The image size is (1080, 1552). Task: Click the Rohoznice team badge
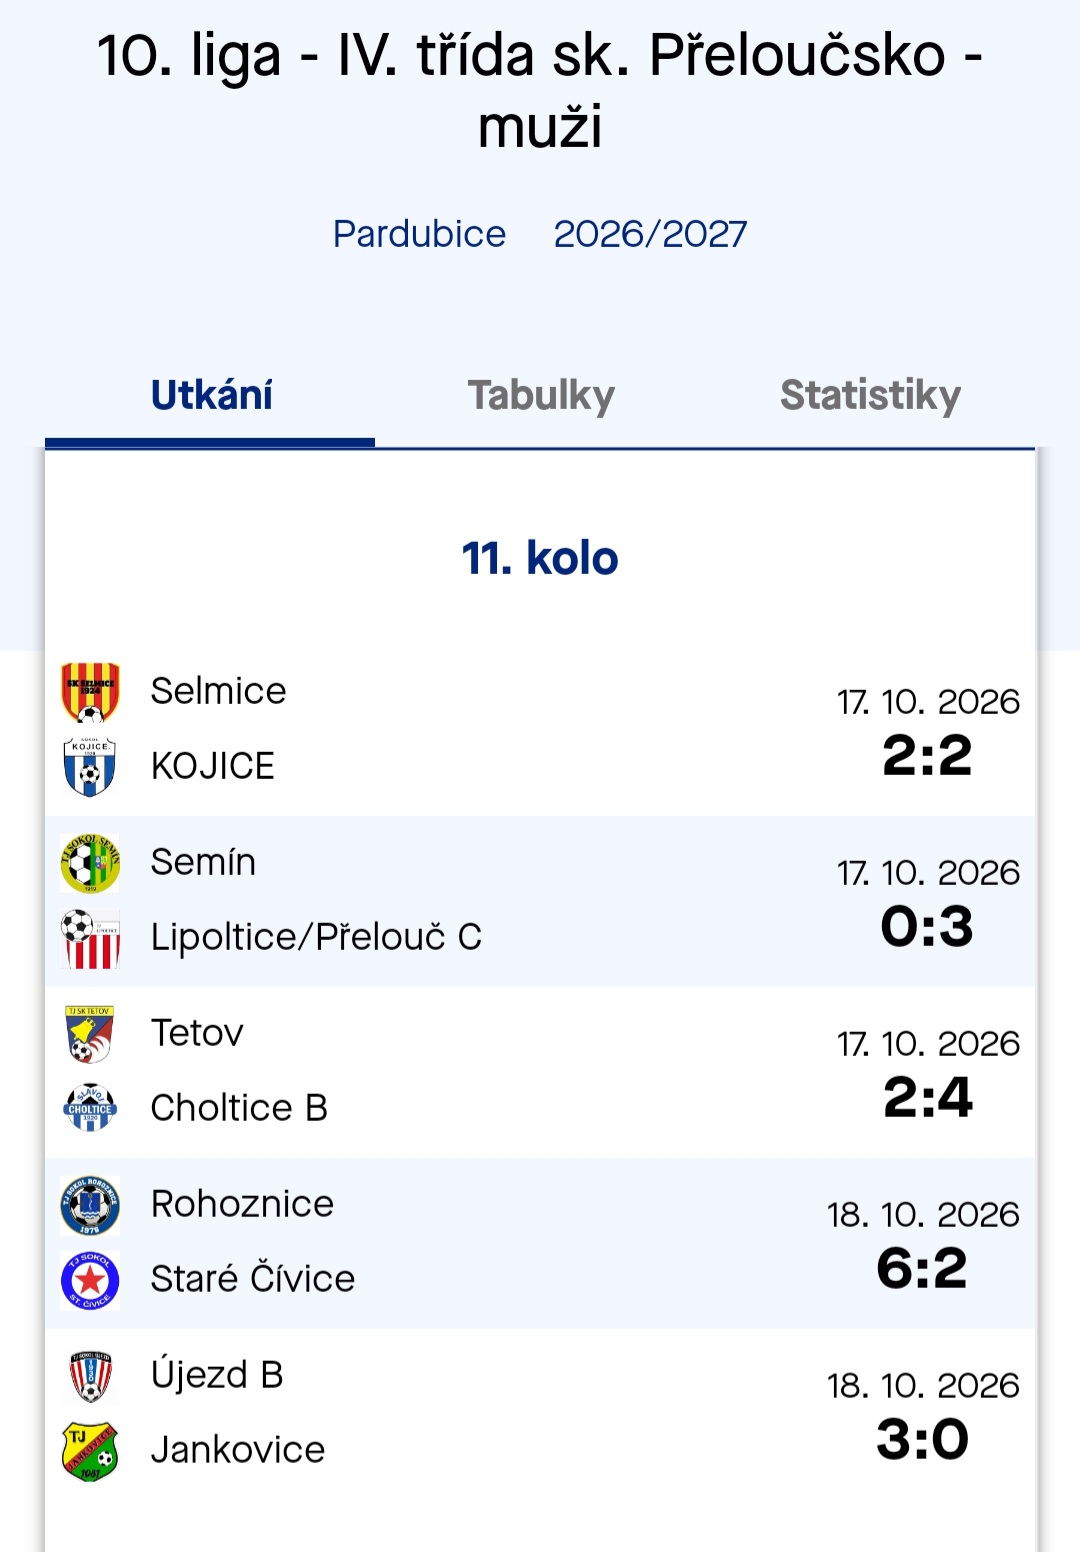point(90,1205)
